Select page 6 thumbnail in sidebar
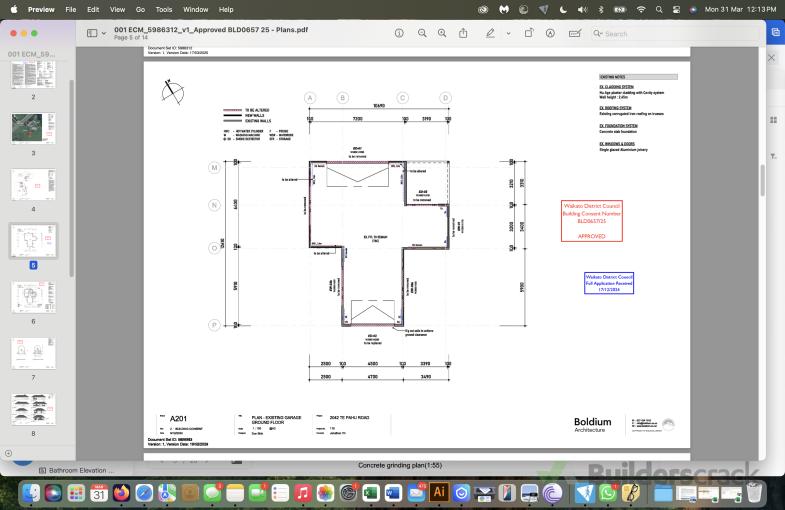The width and height of the screenshot is (785, 510). click(33, 298)
